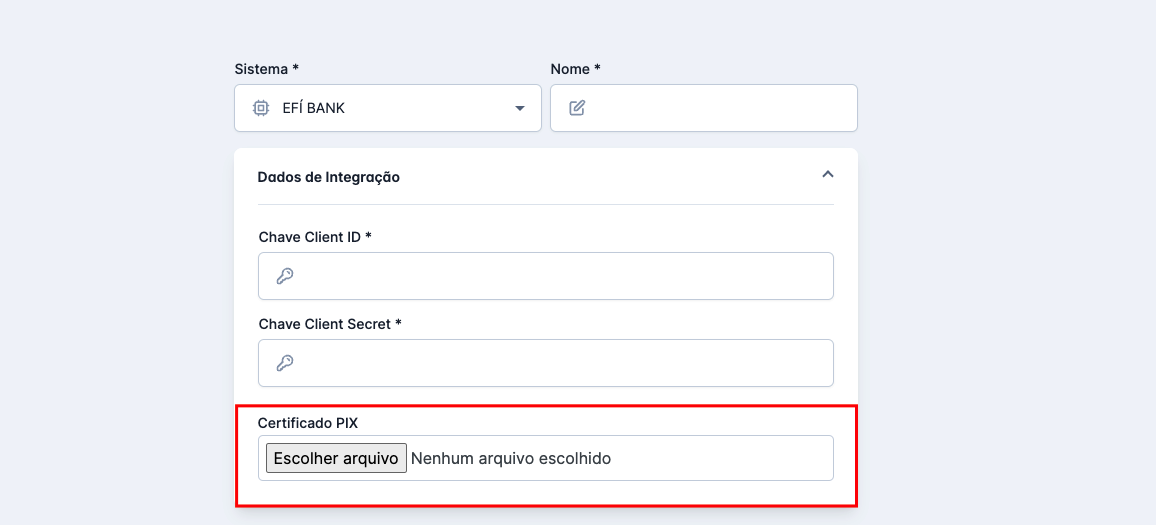Select the EFÍ BANK value text
Image resolution: width=1156 pixels, height=525 pixels.
click(314, 108)
